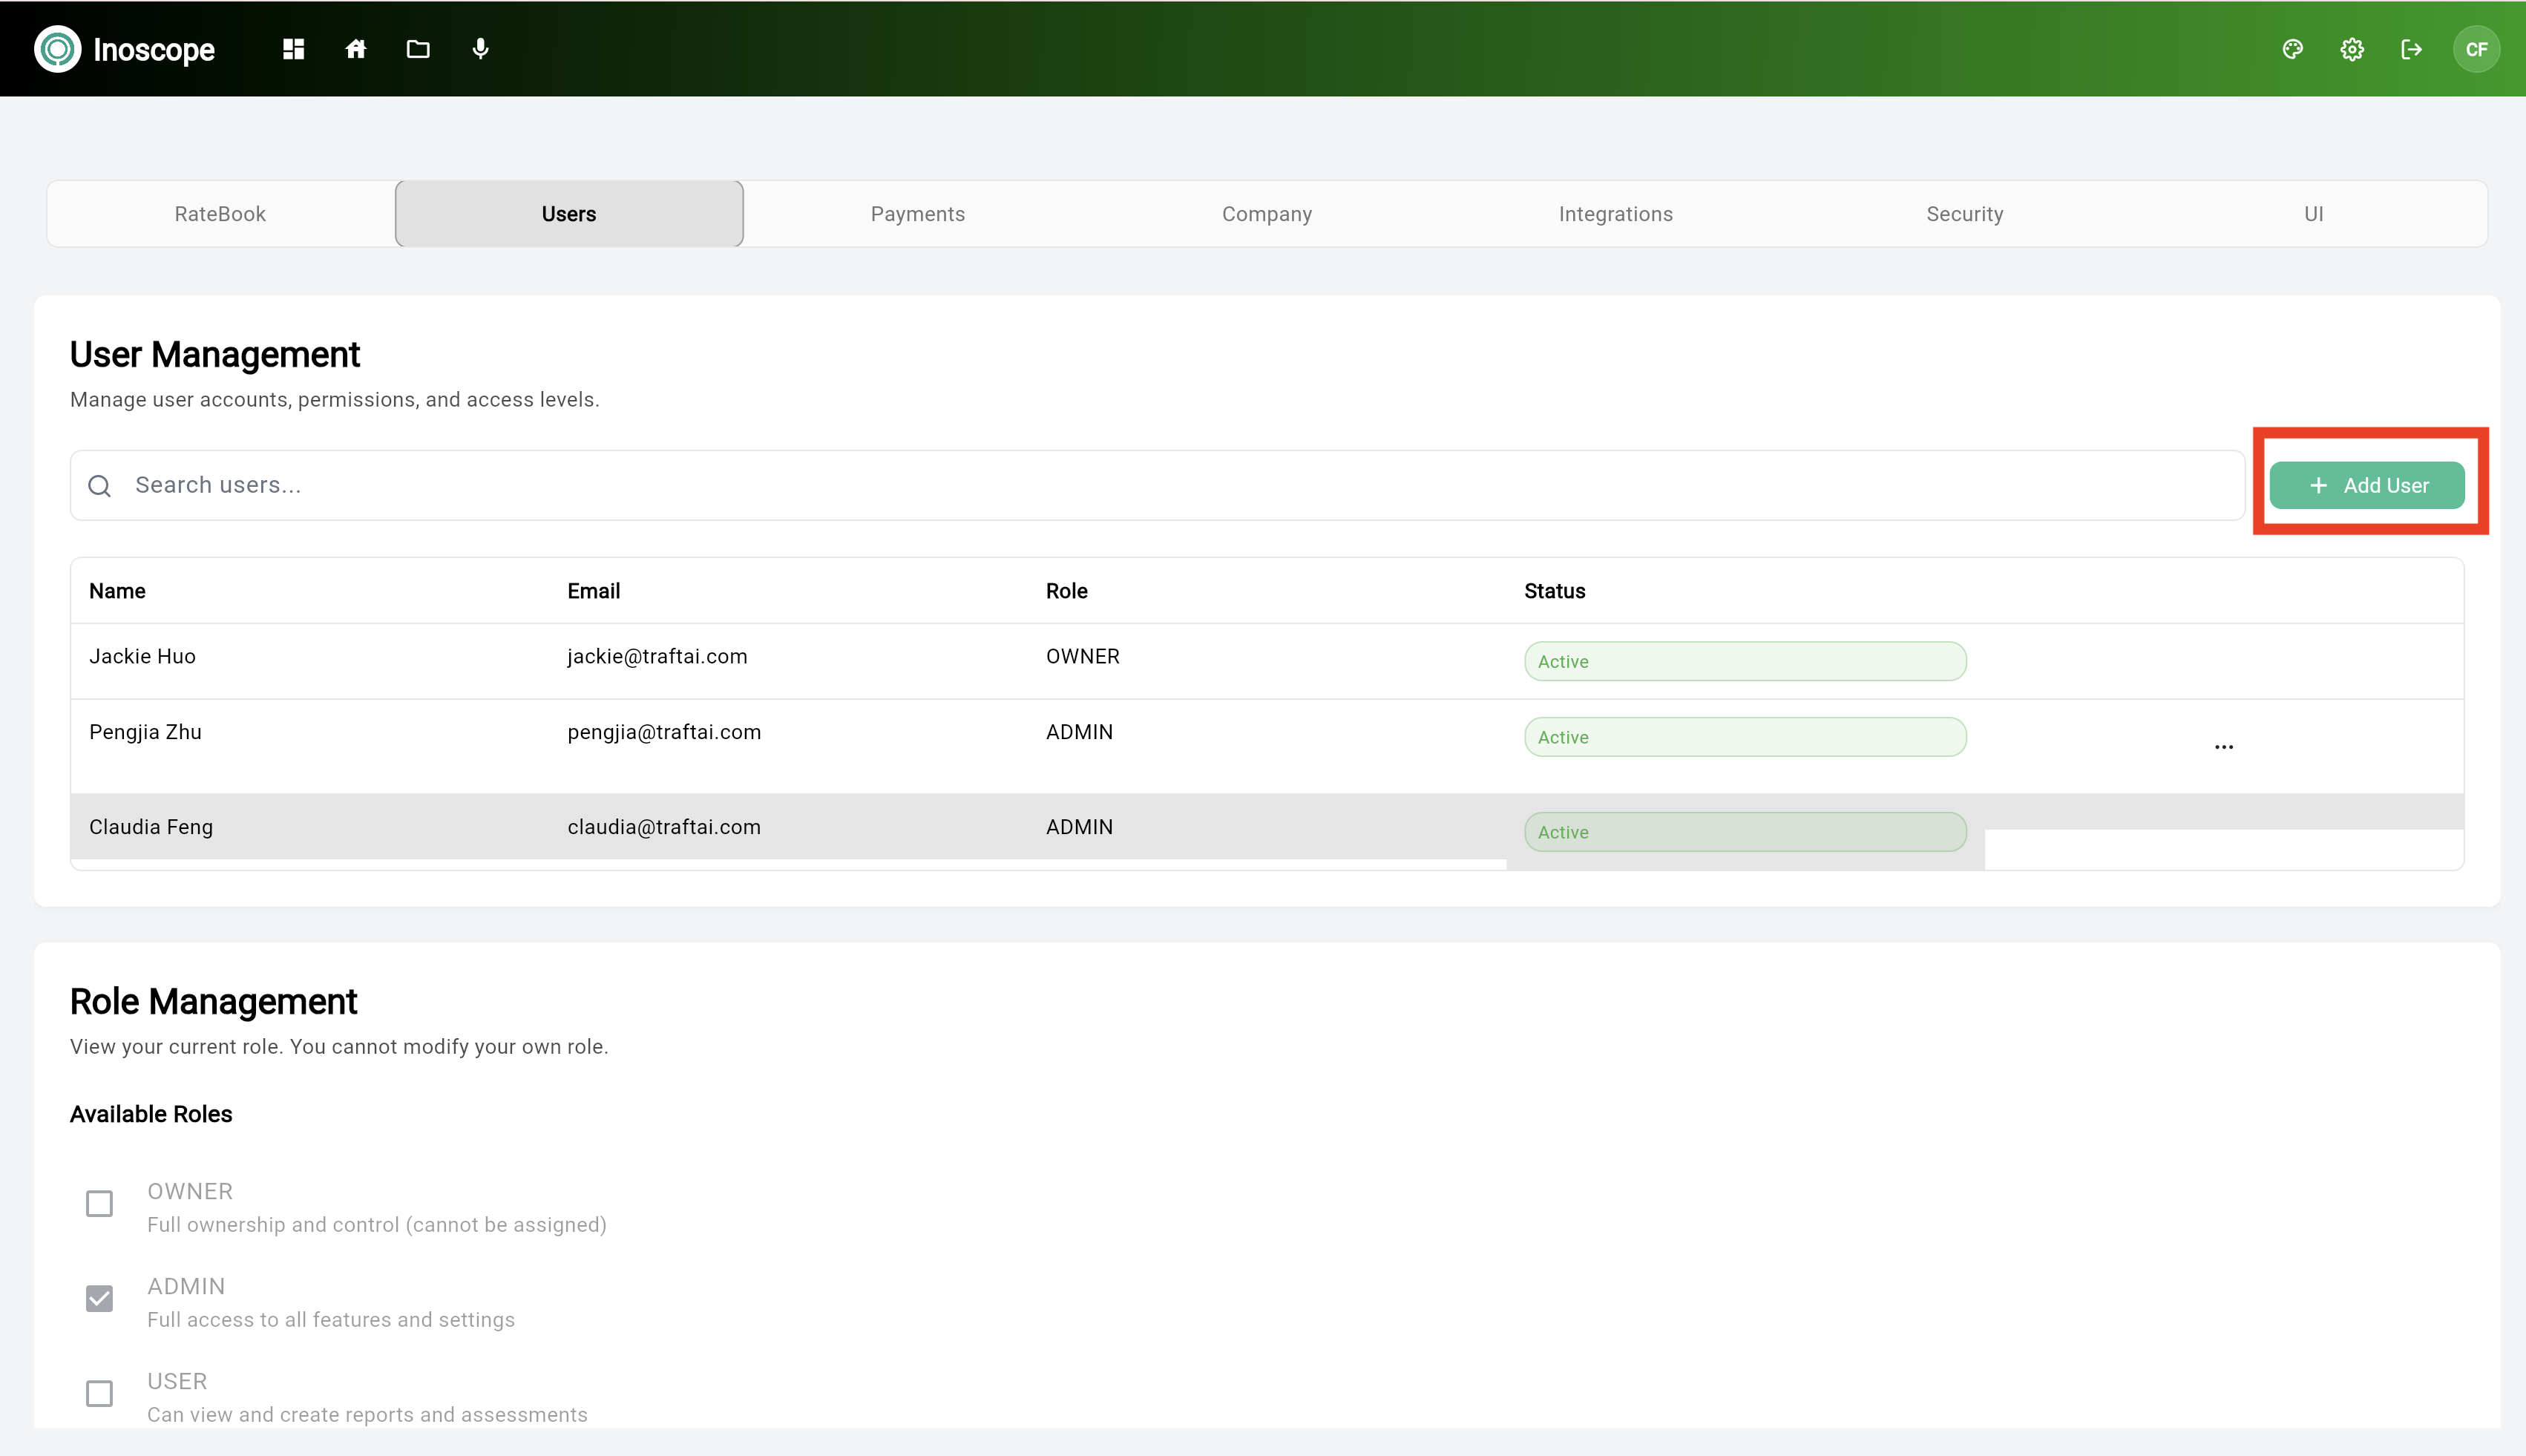Open the settings gear
This screenshot has height=1456, width=2526.
2351,48
